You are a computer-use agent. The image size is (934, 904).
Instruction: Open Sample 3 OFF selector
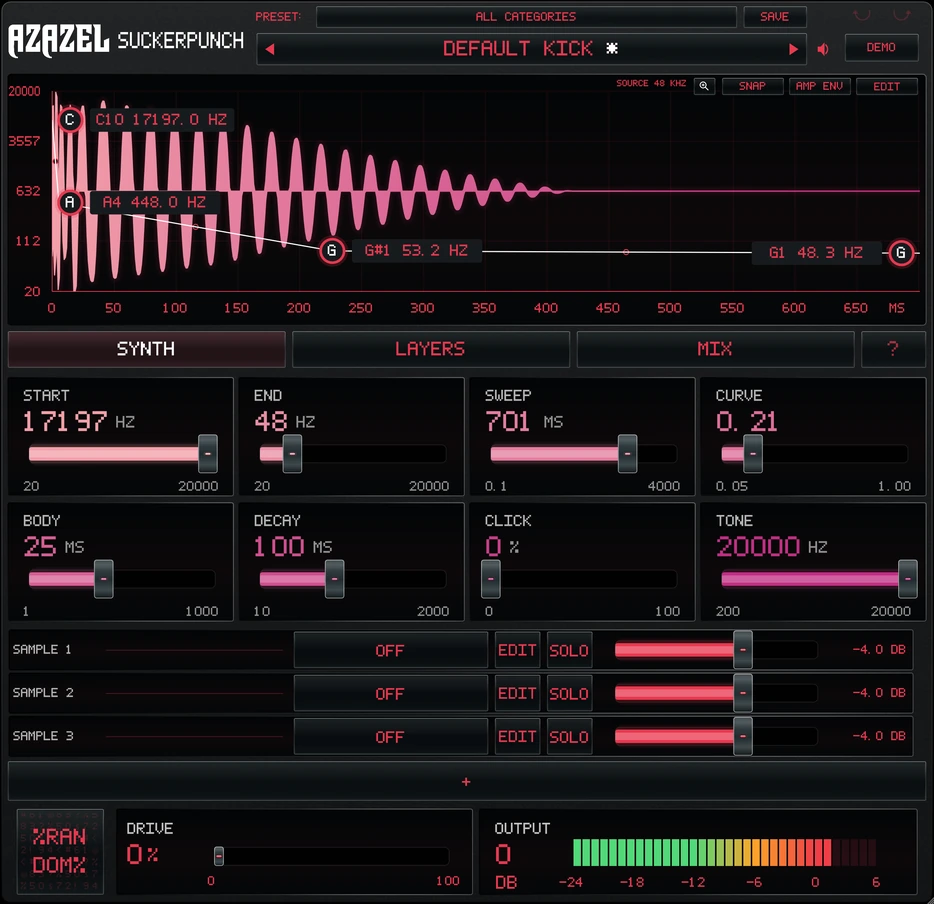click(391, 737)
